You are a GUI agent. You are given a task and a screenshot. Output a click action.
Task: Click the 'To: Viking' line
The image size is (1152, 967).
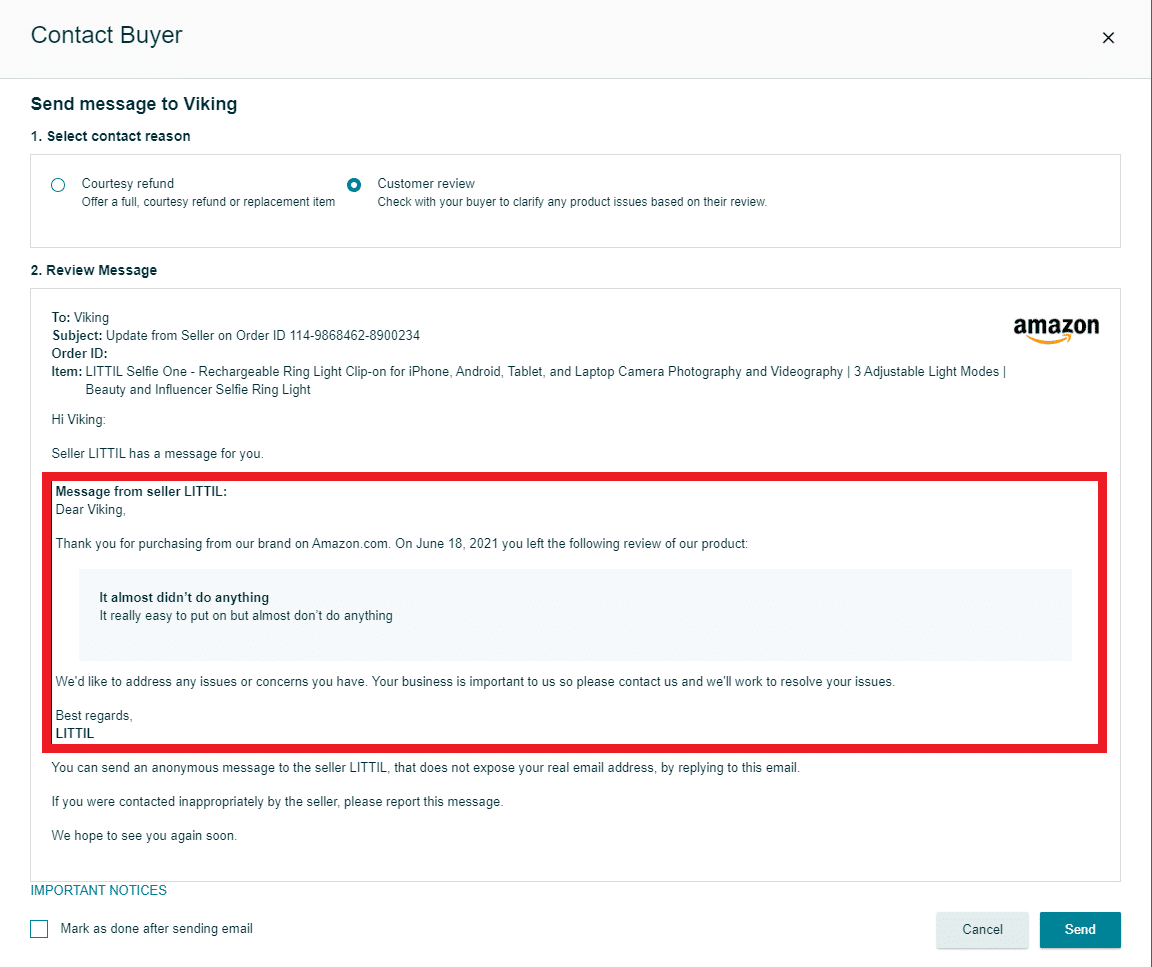pyautogui.click(x=80, y=317)
